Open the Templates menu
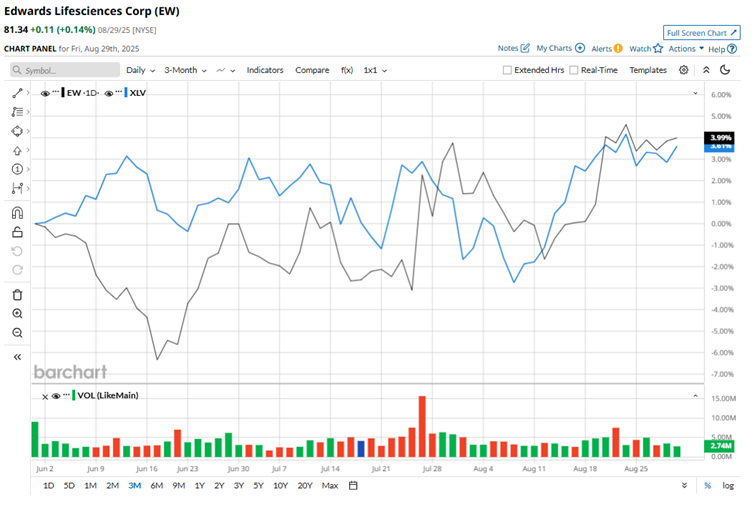 [648, 70]
